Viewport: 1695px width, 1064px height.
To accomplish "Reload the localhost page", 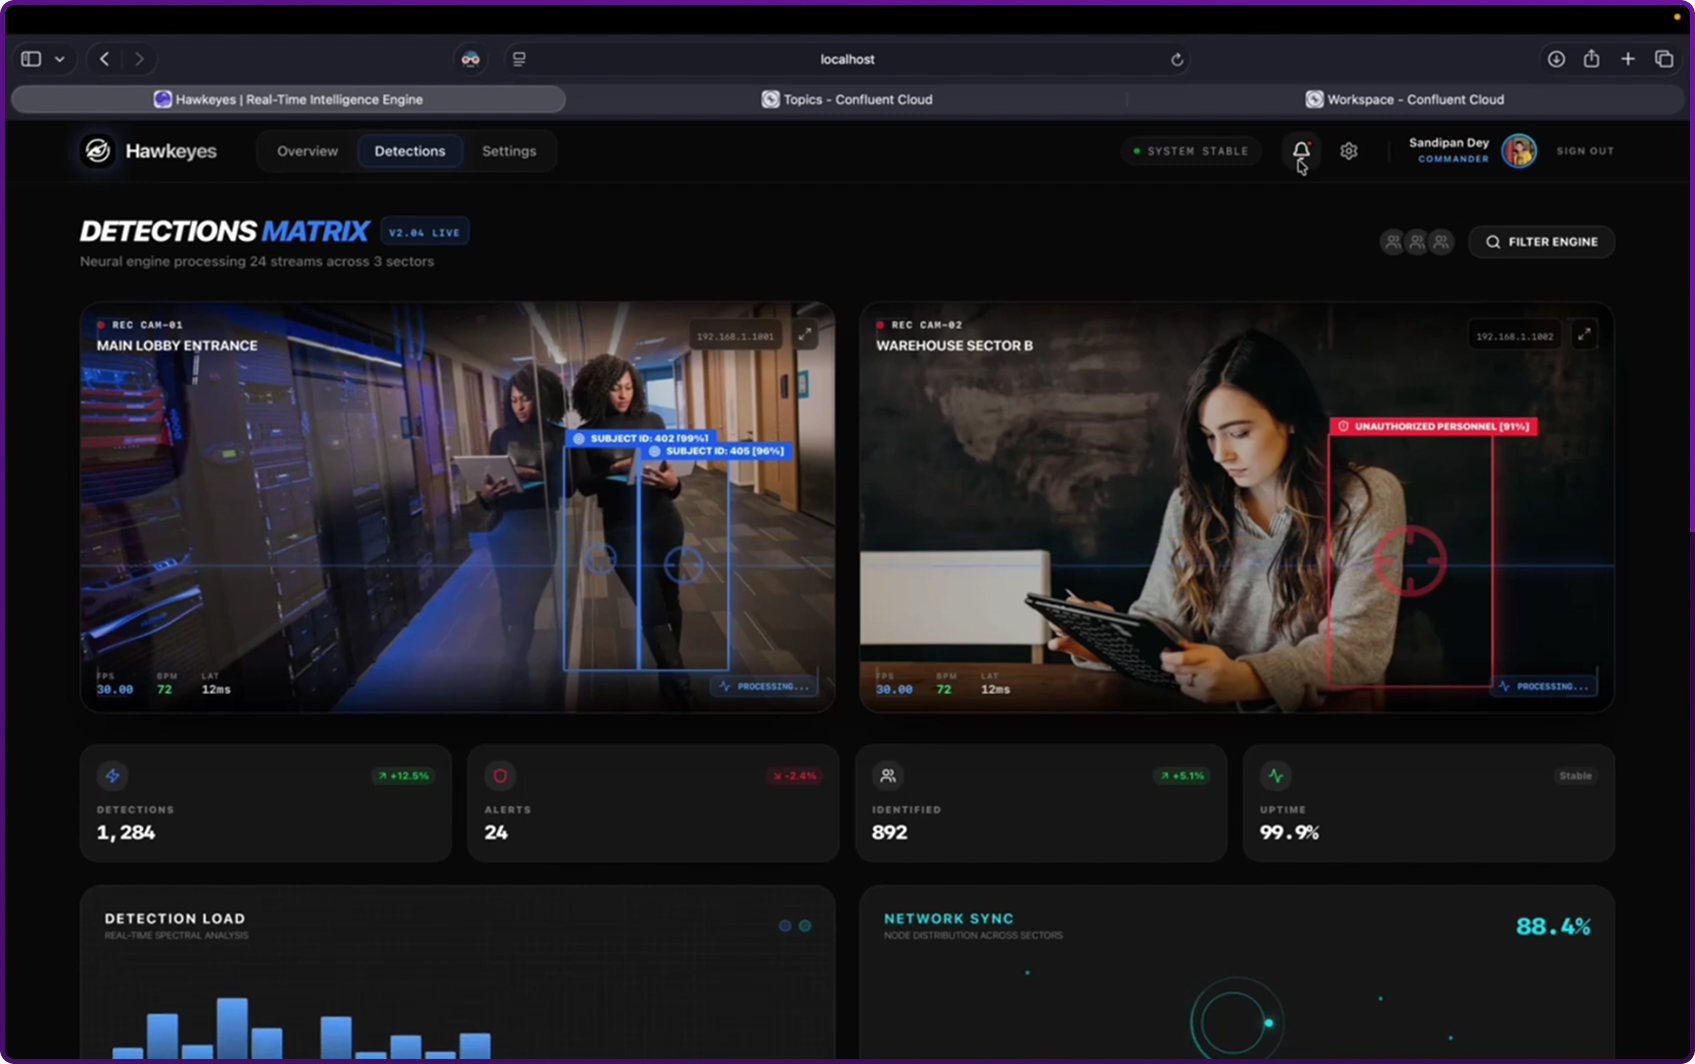I will pos(1177,59).
